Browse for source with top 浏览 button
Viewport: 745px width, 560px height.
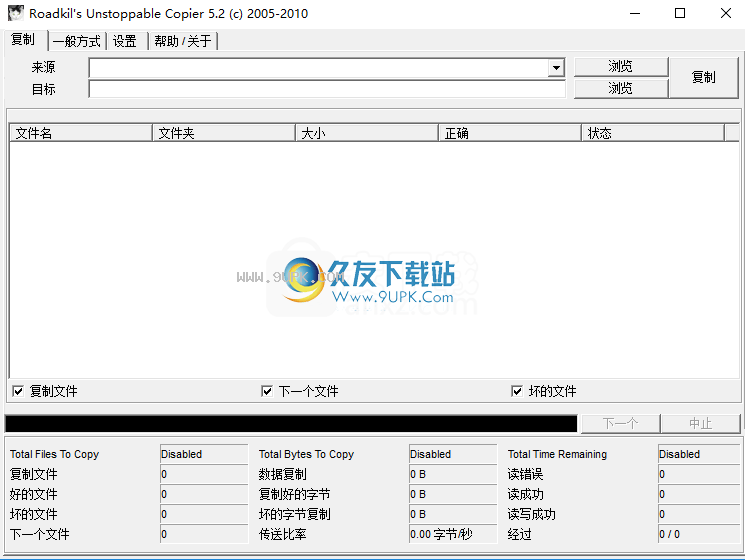[x=621, y=66]
